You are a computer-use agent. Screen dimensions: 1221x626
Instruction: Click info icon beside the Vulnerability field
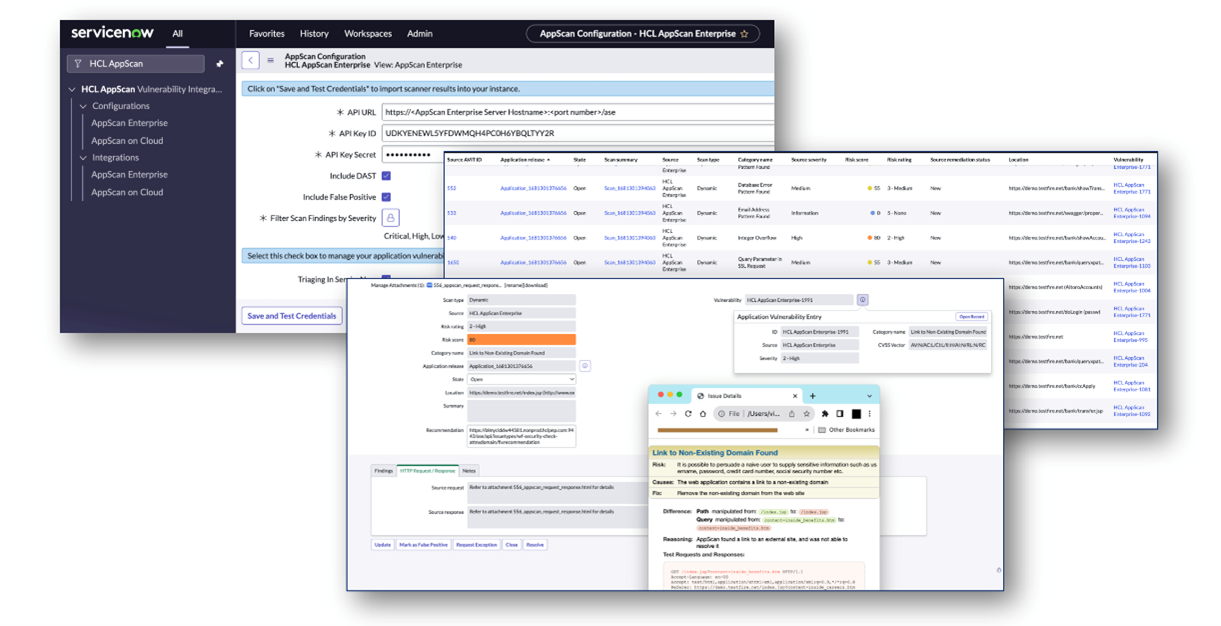tap(862, 300)
